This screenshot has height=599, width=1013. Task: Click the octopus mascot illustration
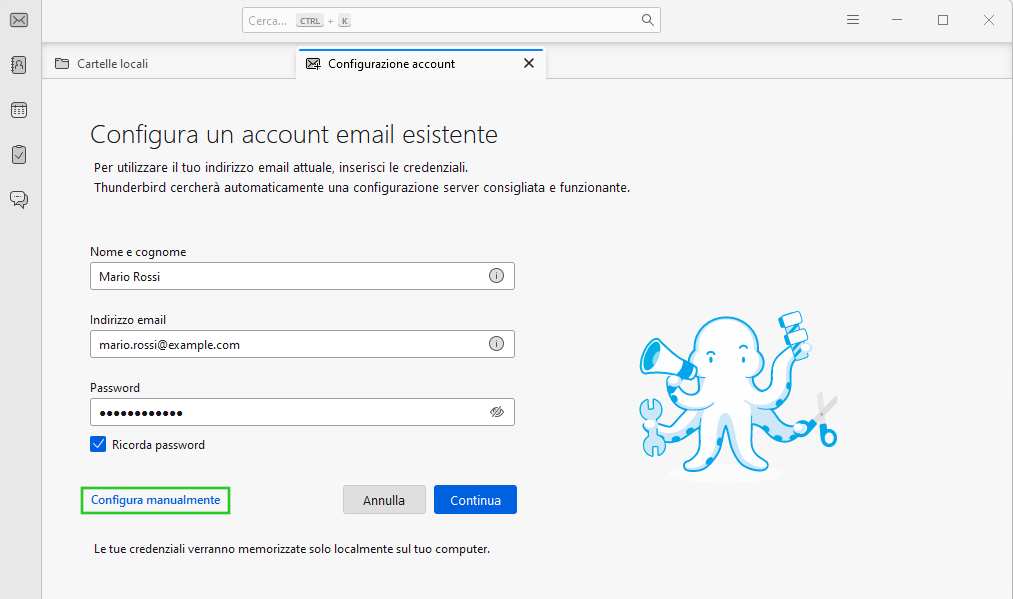tap(738, 395)
